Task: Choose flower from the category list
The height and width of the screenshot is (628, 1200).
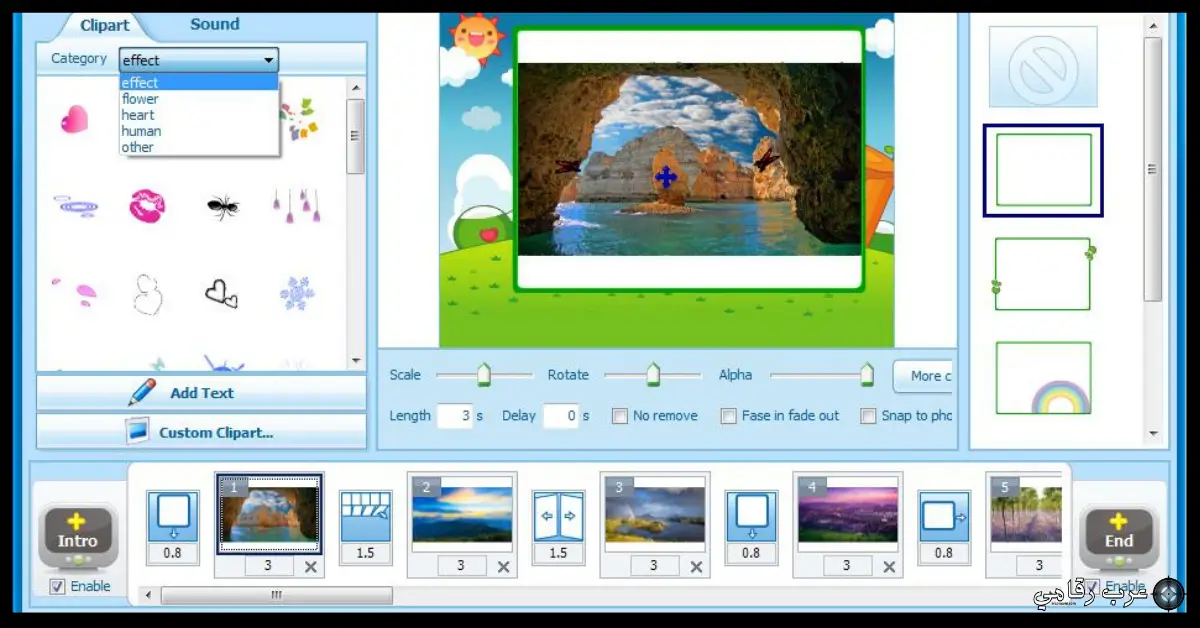Action: tap(140, 98)
